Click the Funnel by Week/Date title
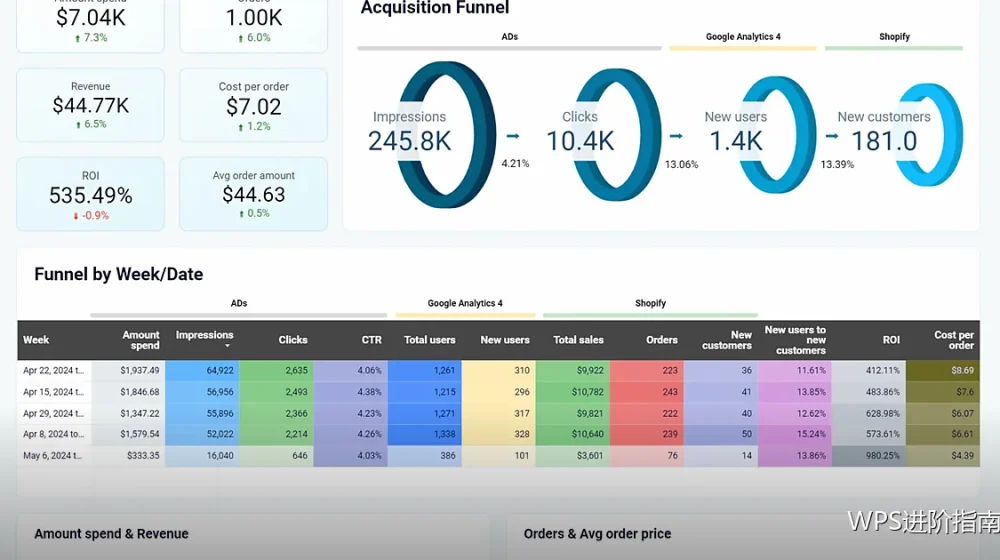 (x=119, y=274)
